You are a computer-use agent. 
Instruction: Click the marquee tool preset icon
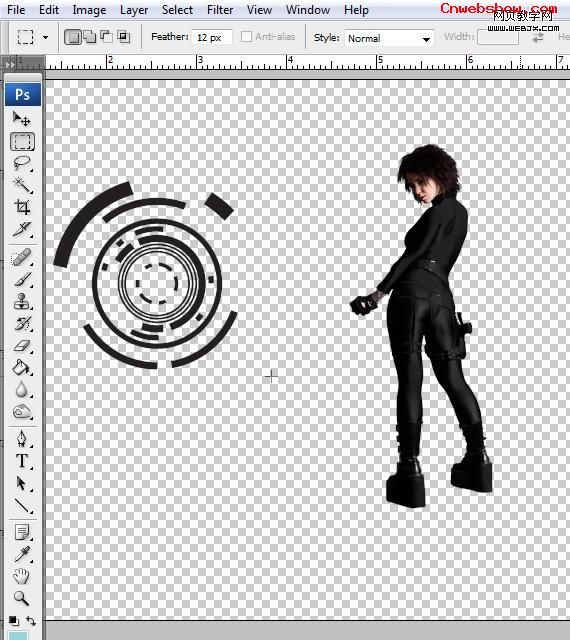[25, 37]
